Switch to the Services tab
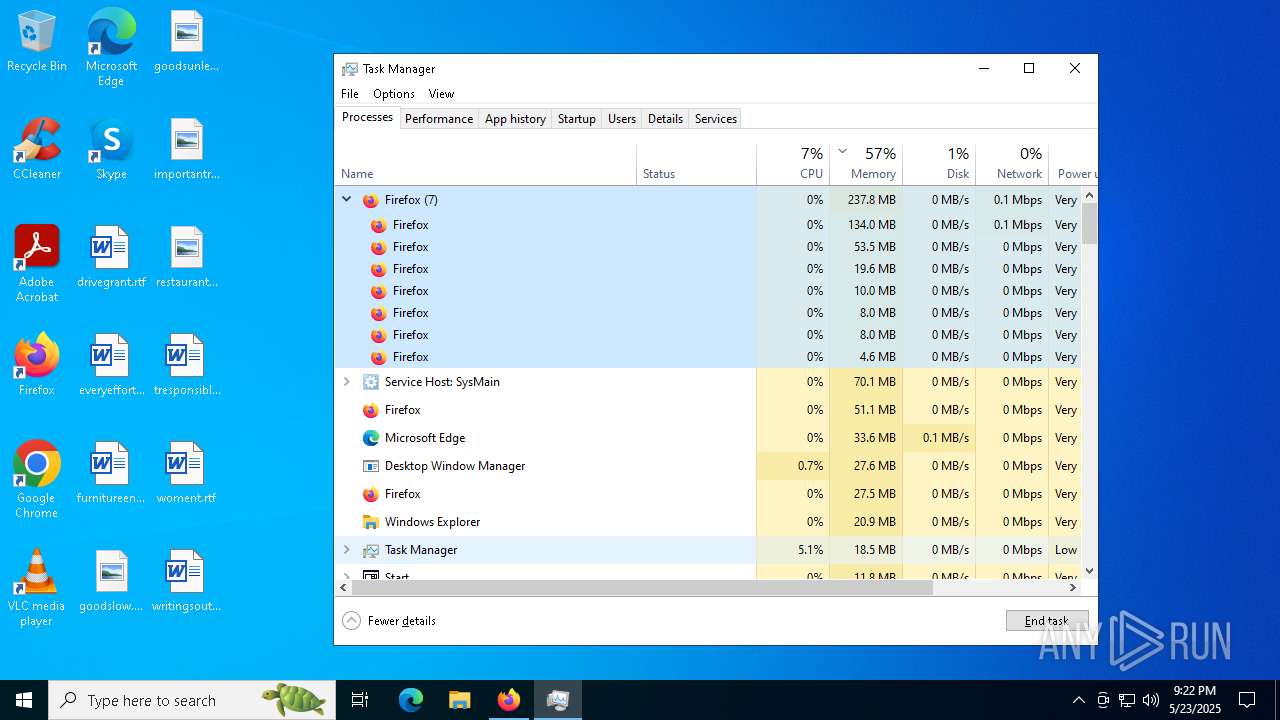The height and width of the screenshot is (720, 1280). pos(716,118)
